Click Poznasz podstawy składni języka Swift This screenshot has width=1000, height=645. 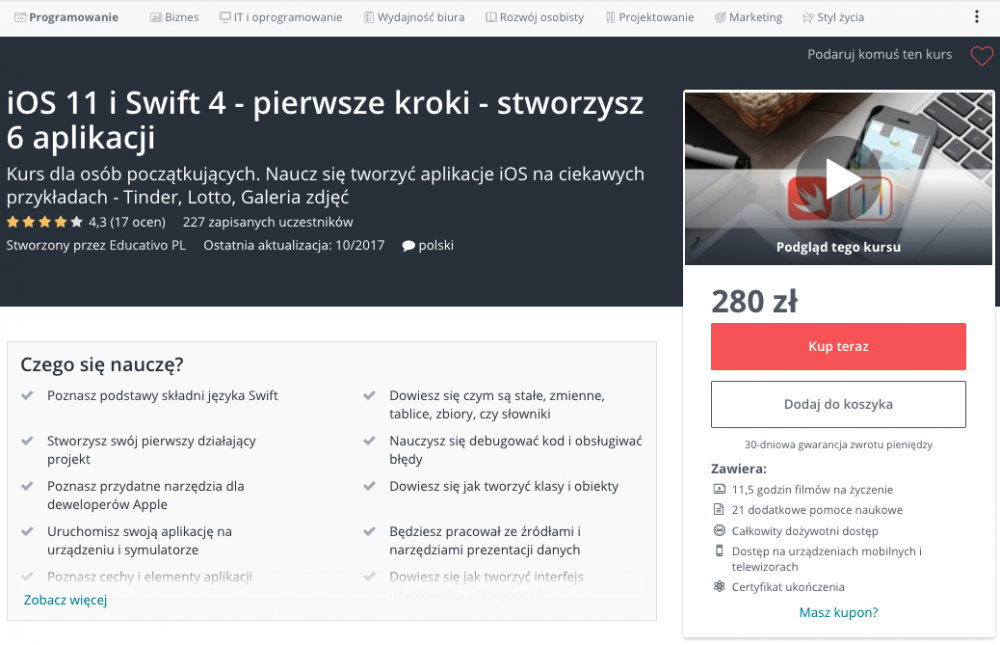click(x=163, y=396)
